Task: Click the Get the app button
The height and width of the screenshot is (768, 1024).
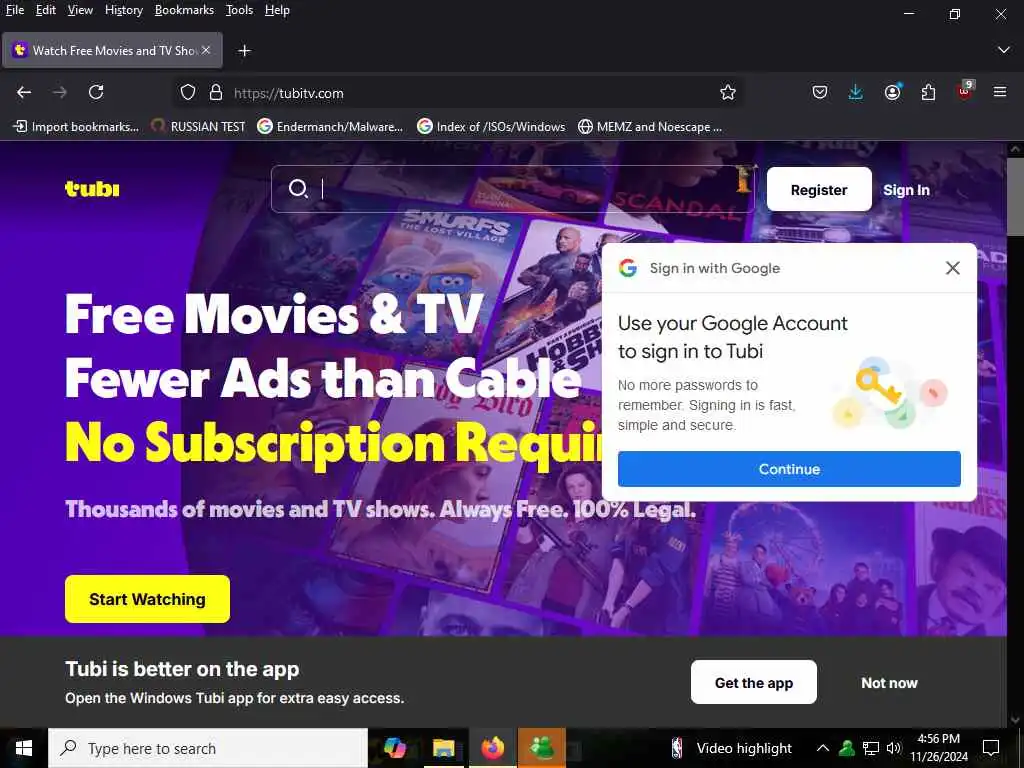Action: pos(754,682)
